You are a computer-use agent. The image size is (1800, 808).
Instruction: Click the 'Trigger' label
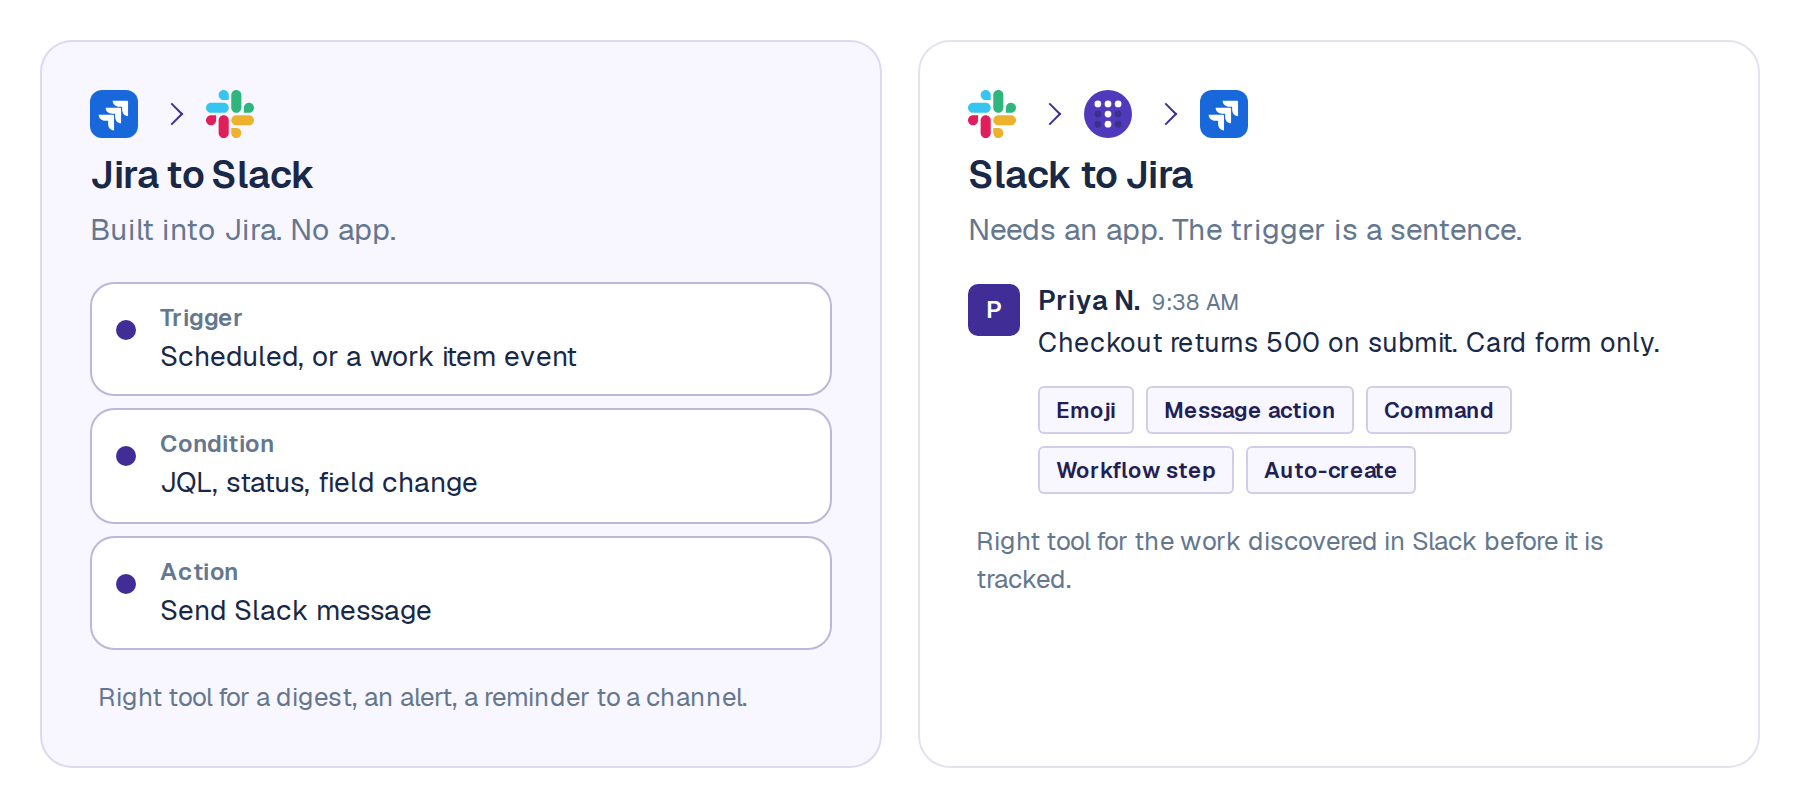point(201,318)
